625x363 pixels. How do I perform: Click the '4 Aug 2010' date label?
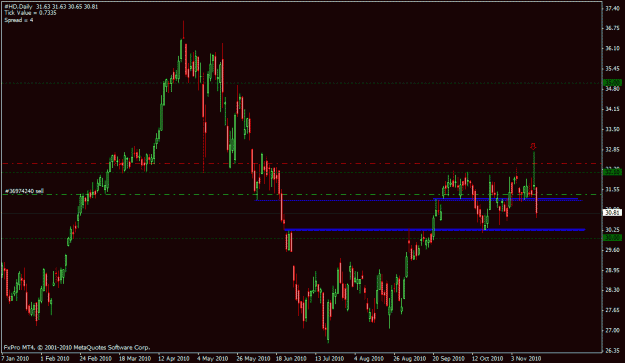(x=369, y=358)
